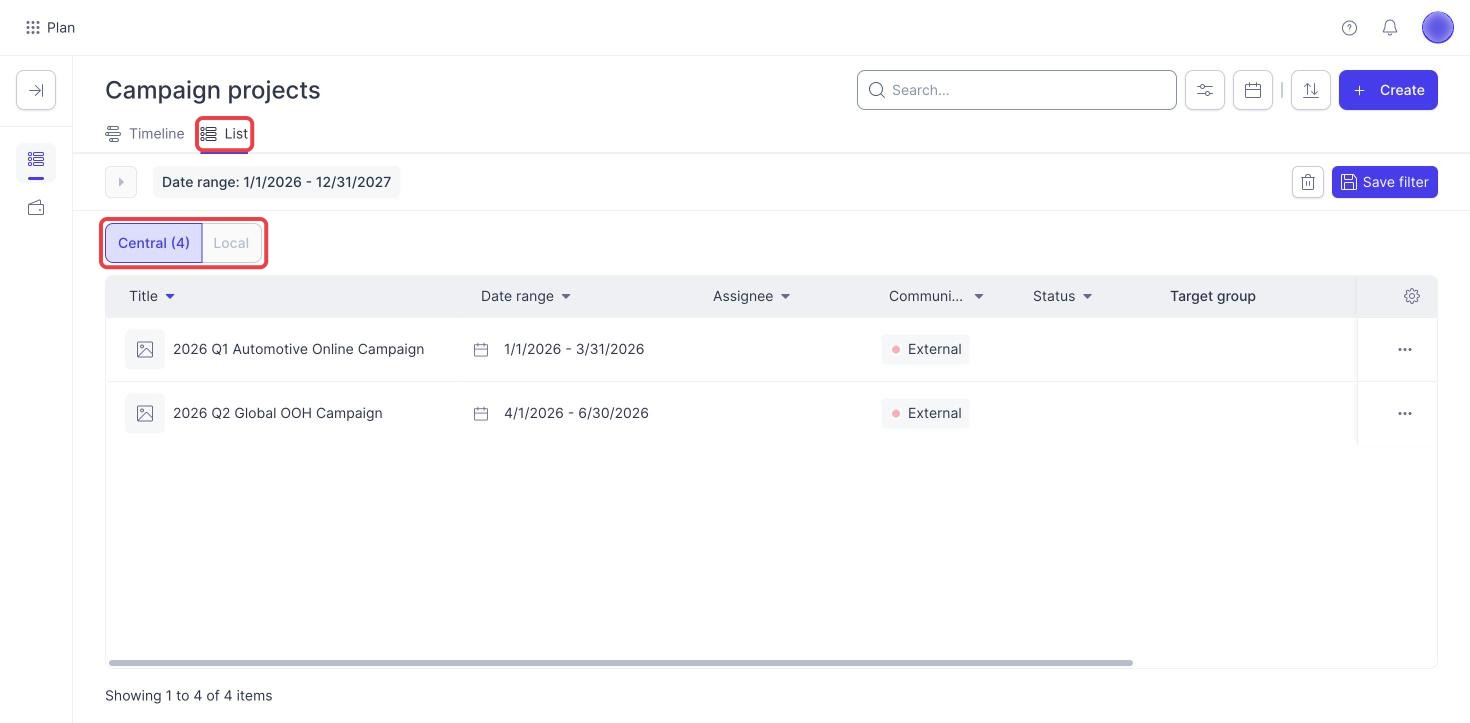
Task: Open the notifications bell
Action: (x=1390, y=28)
